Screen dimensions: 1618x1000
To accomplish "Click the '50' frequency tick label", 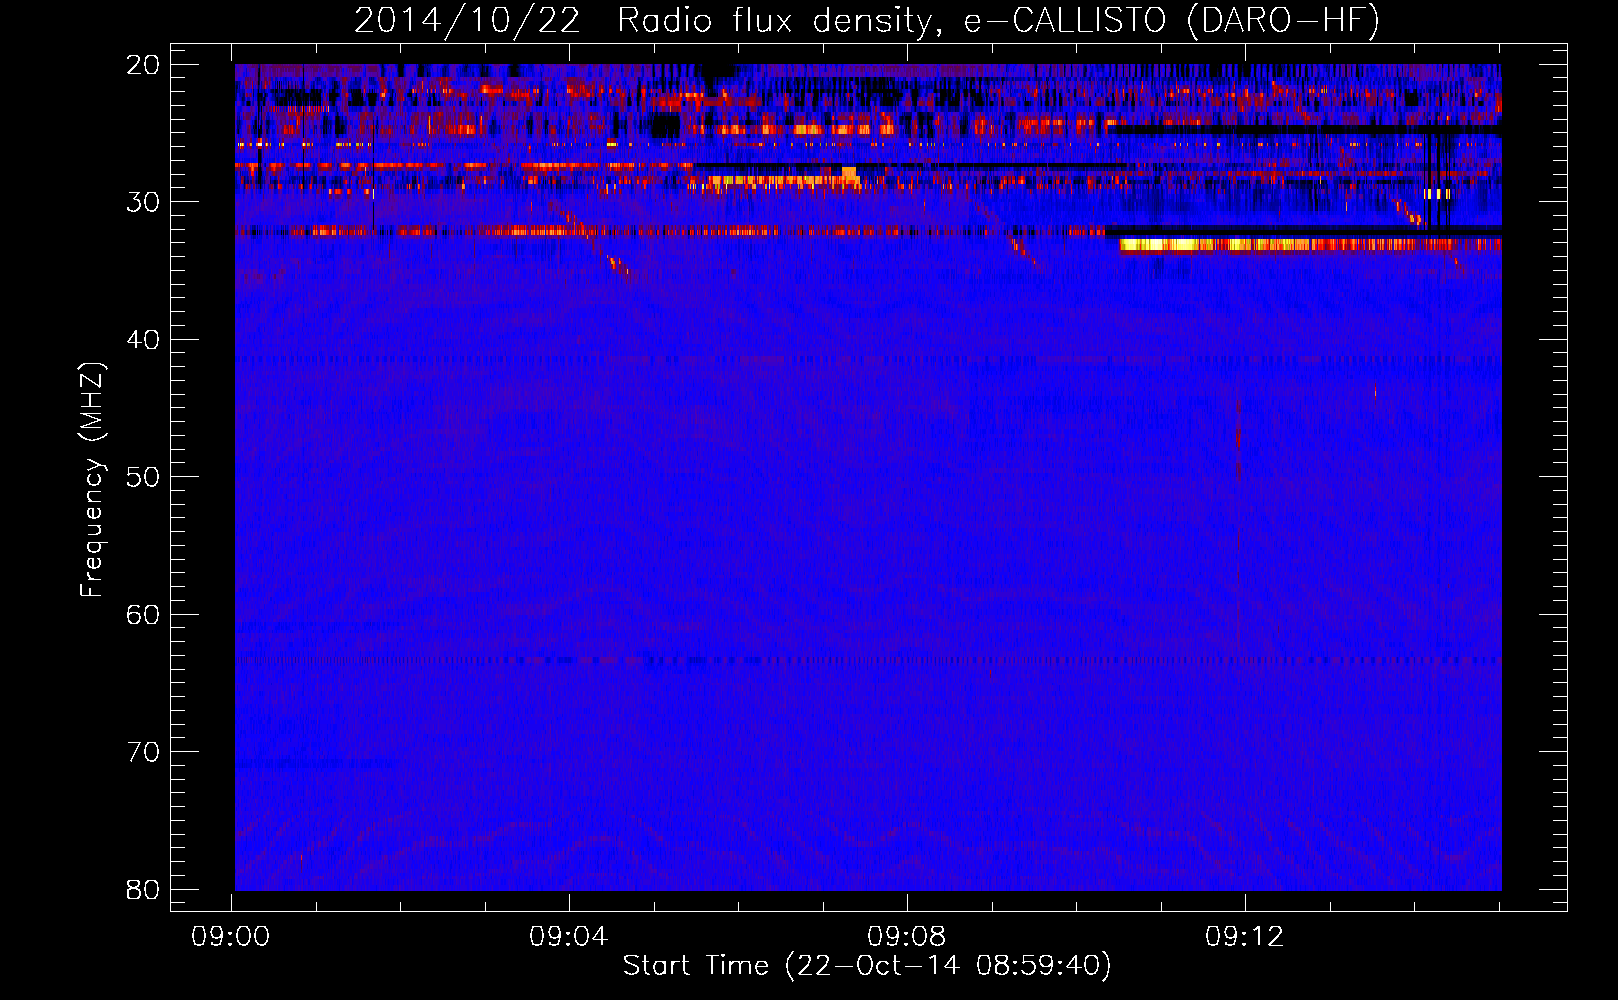I will (x=143, y=477).
